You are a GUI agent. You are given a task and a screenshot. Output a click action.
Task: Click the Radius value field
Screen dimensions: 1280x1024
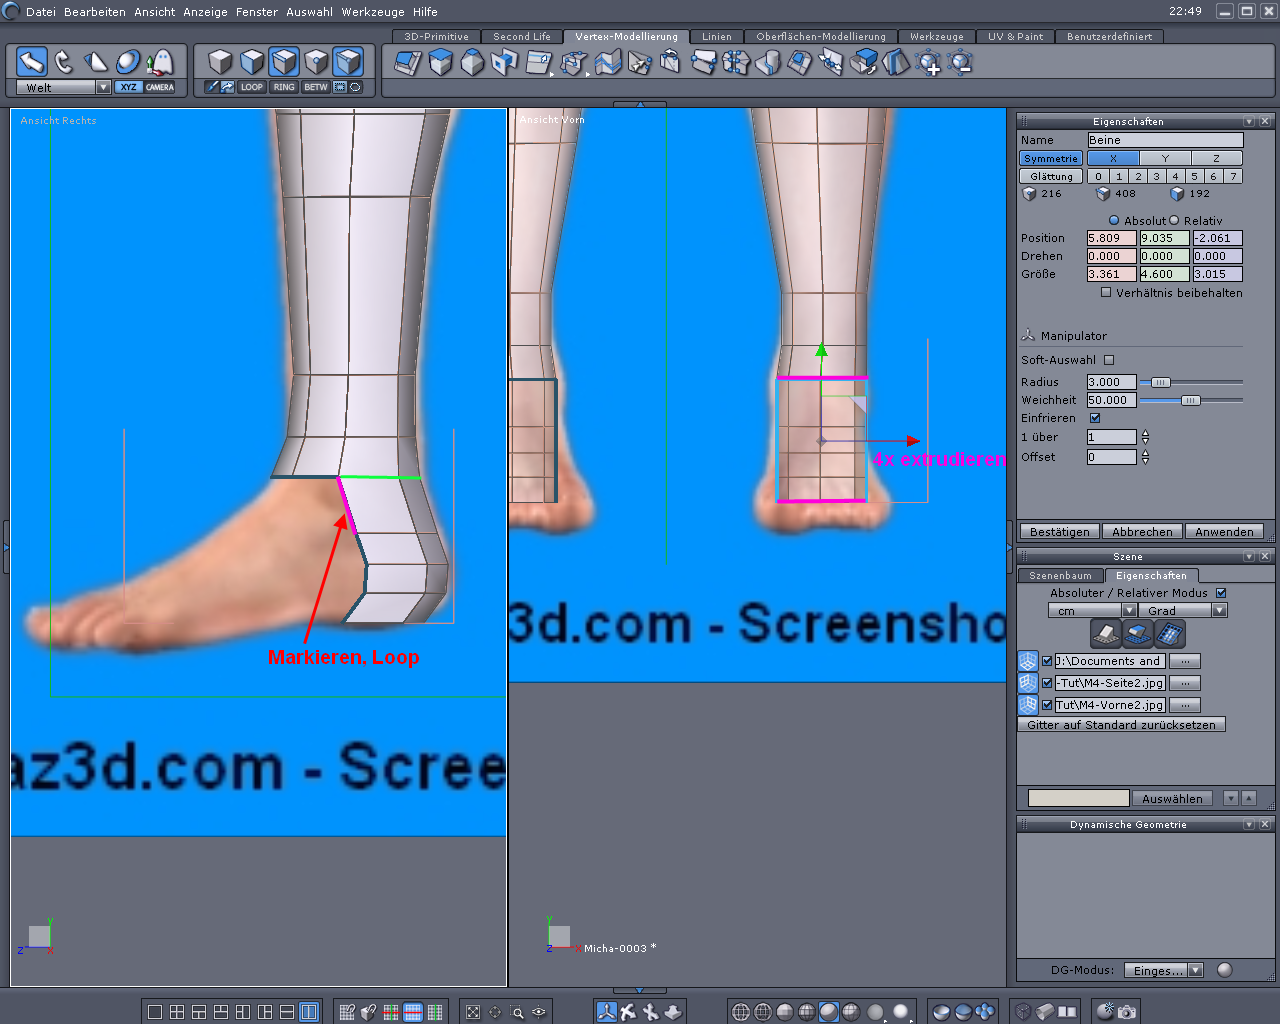1112,382
